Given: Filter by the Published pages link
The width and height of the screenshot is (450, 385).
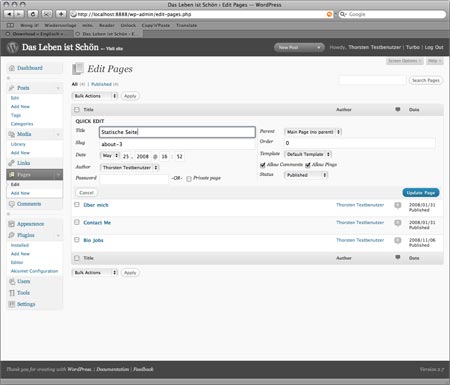Looking at the screenshot, I should 101,84.
